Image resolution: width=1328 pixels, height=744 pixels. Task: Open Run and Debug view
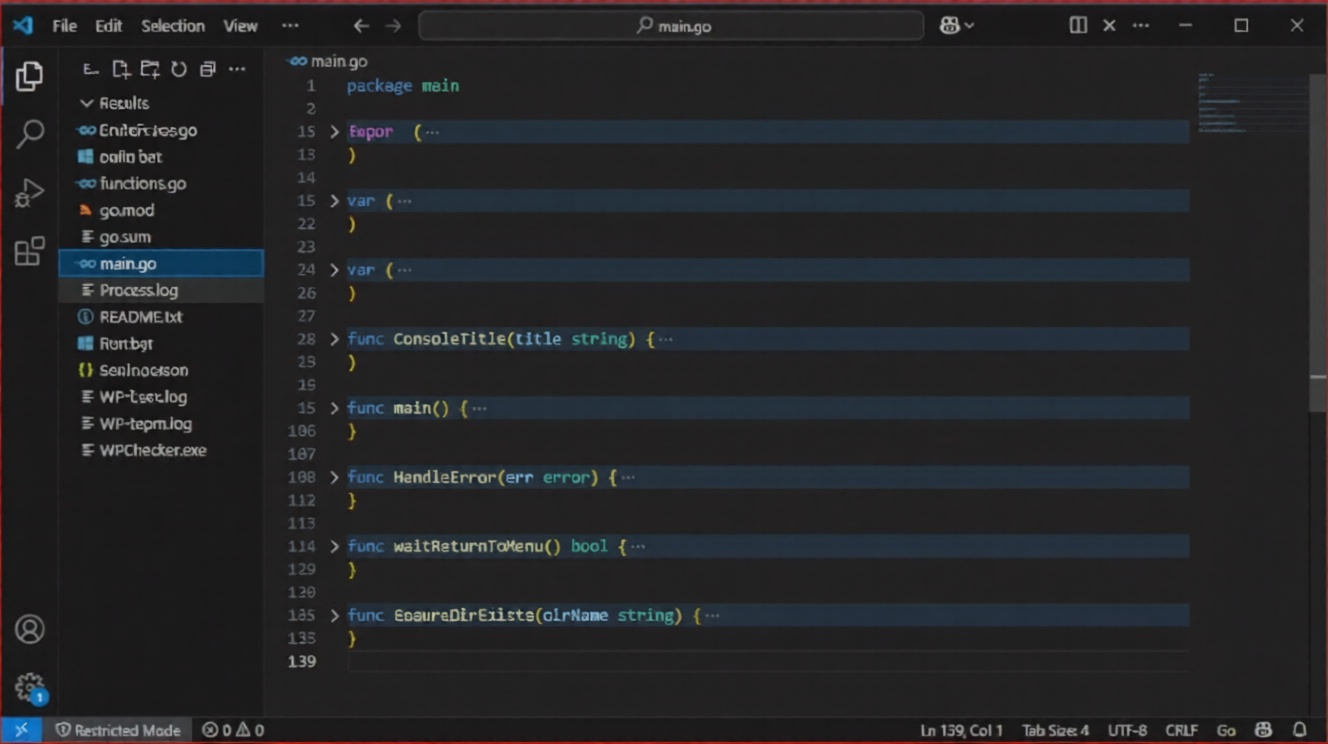tap(29, 192)
